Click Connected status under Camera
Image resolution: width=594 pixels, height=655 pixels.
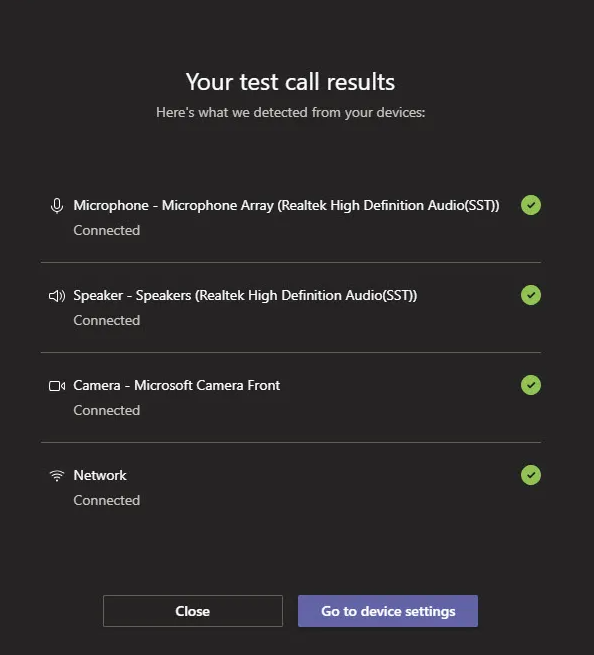pos(107,410)
